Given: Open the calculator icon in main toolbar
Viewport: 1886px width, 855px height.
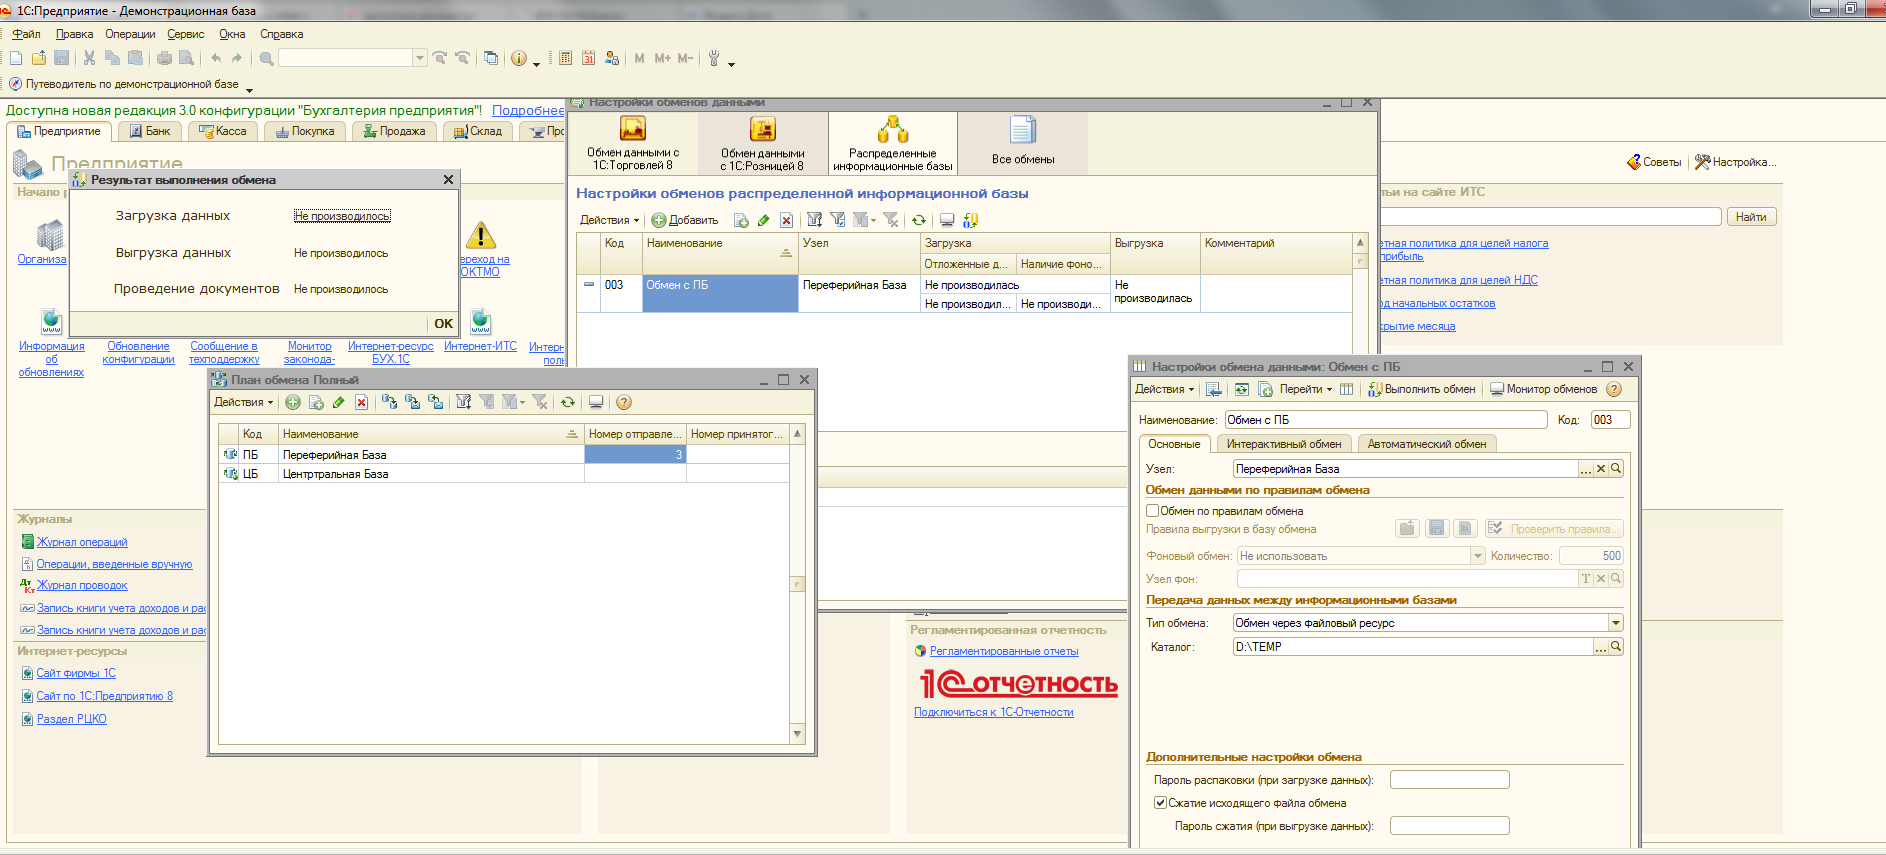Looking at the screenshot, I should click(x=566, y=58).
